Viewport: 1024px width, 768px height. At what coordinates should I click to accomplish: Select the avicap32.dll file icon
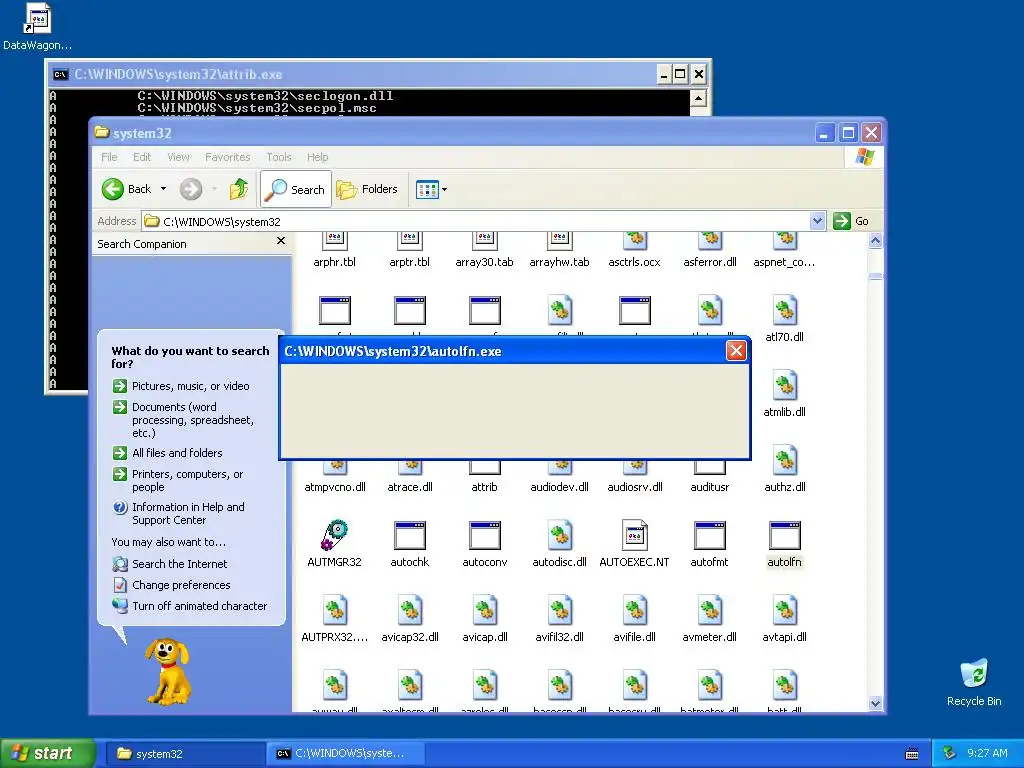409,611
